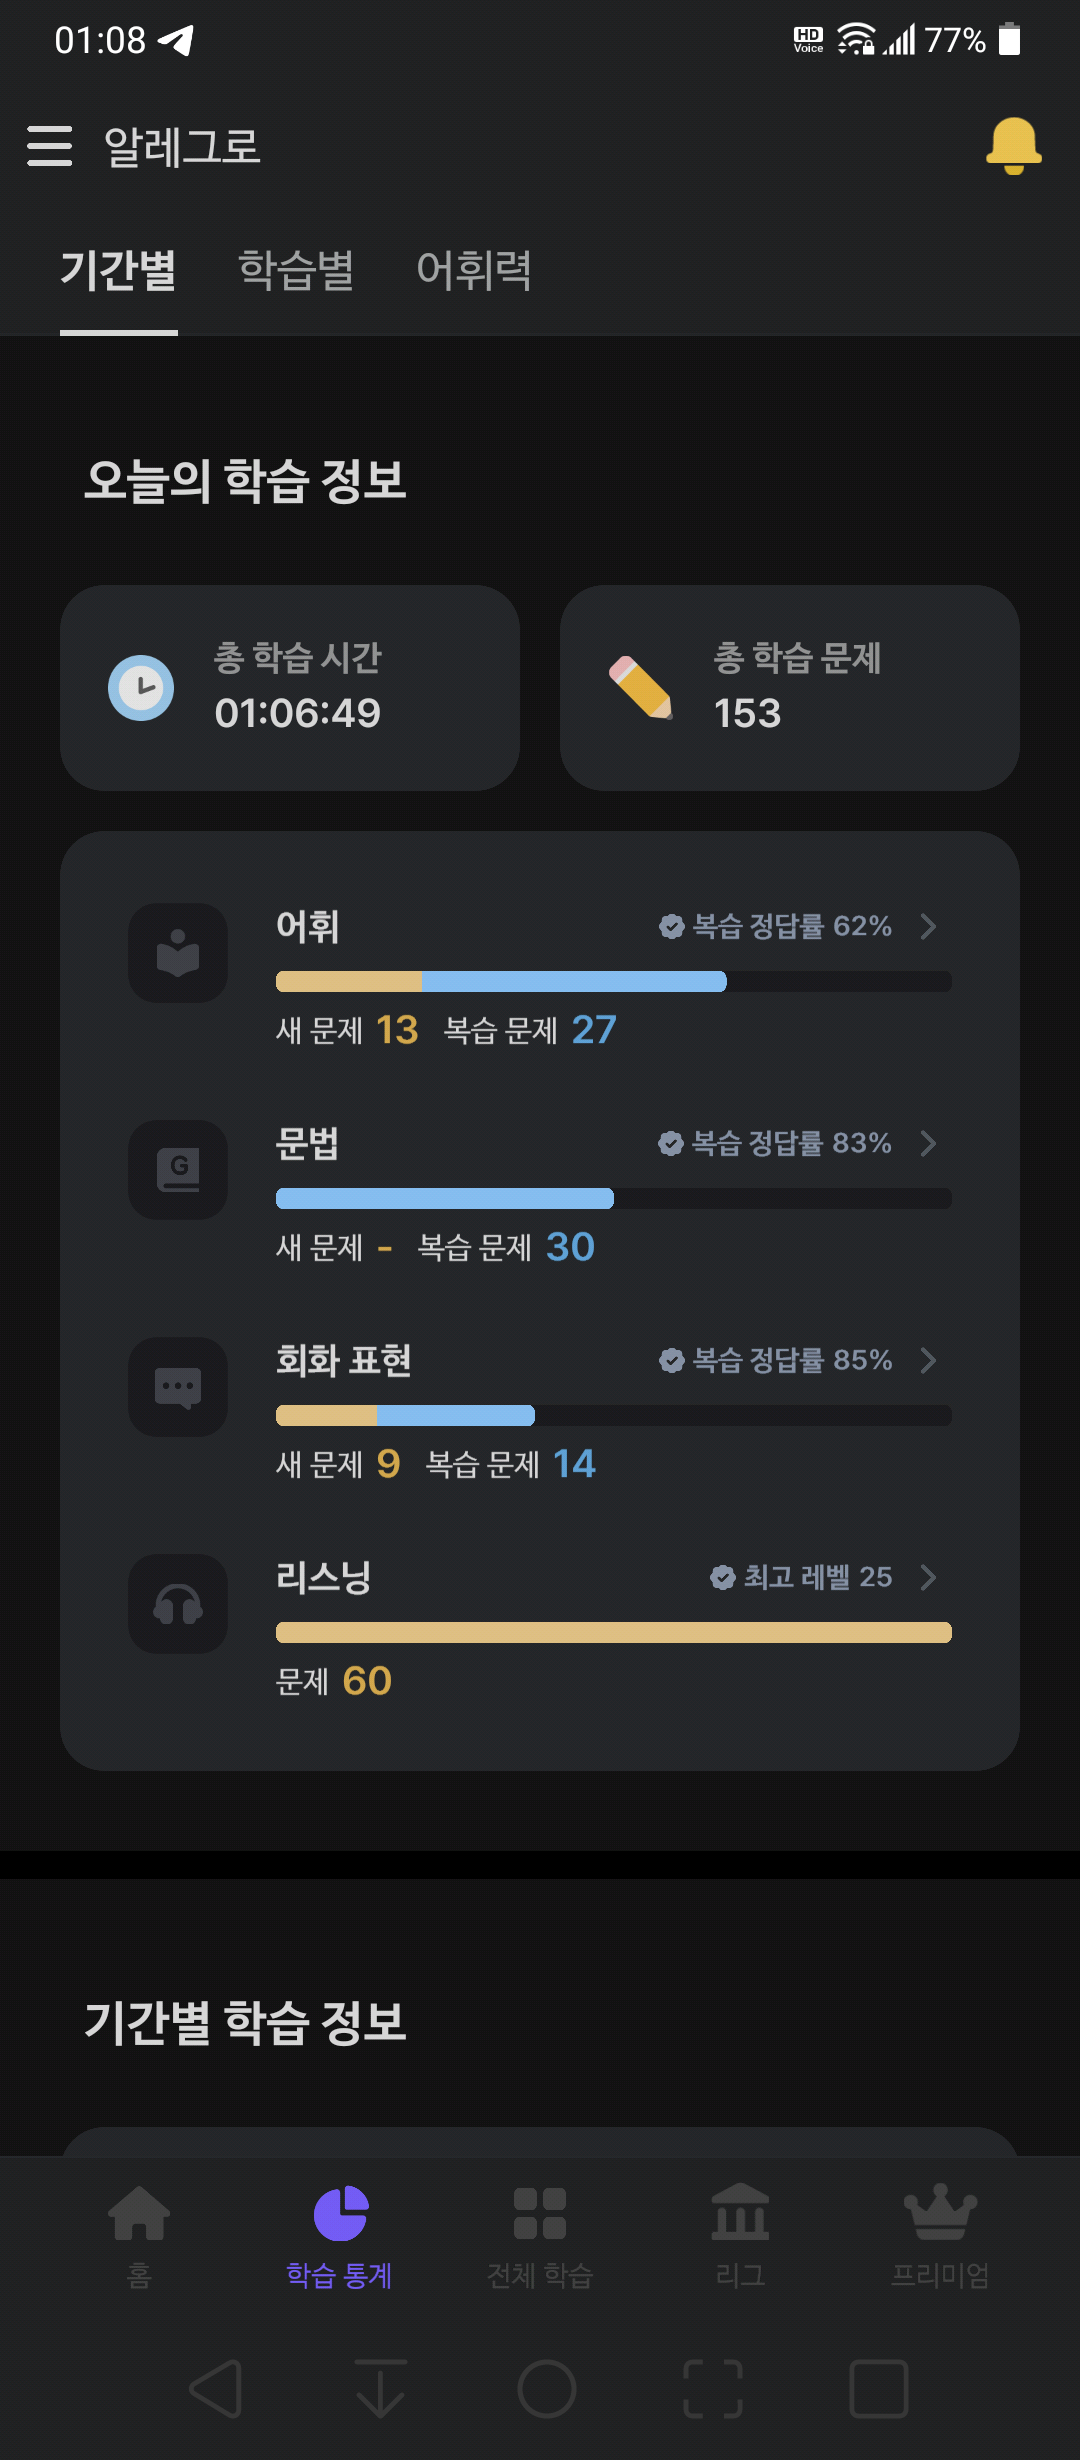Switch to the 어휘력 tab
Image resolution: width=1080 pixels, height=2460 pixels.
click(x=474, y=270)
